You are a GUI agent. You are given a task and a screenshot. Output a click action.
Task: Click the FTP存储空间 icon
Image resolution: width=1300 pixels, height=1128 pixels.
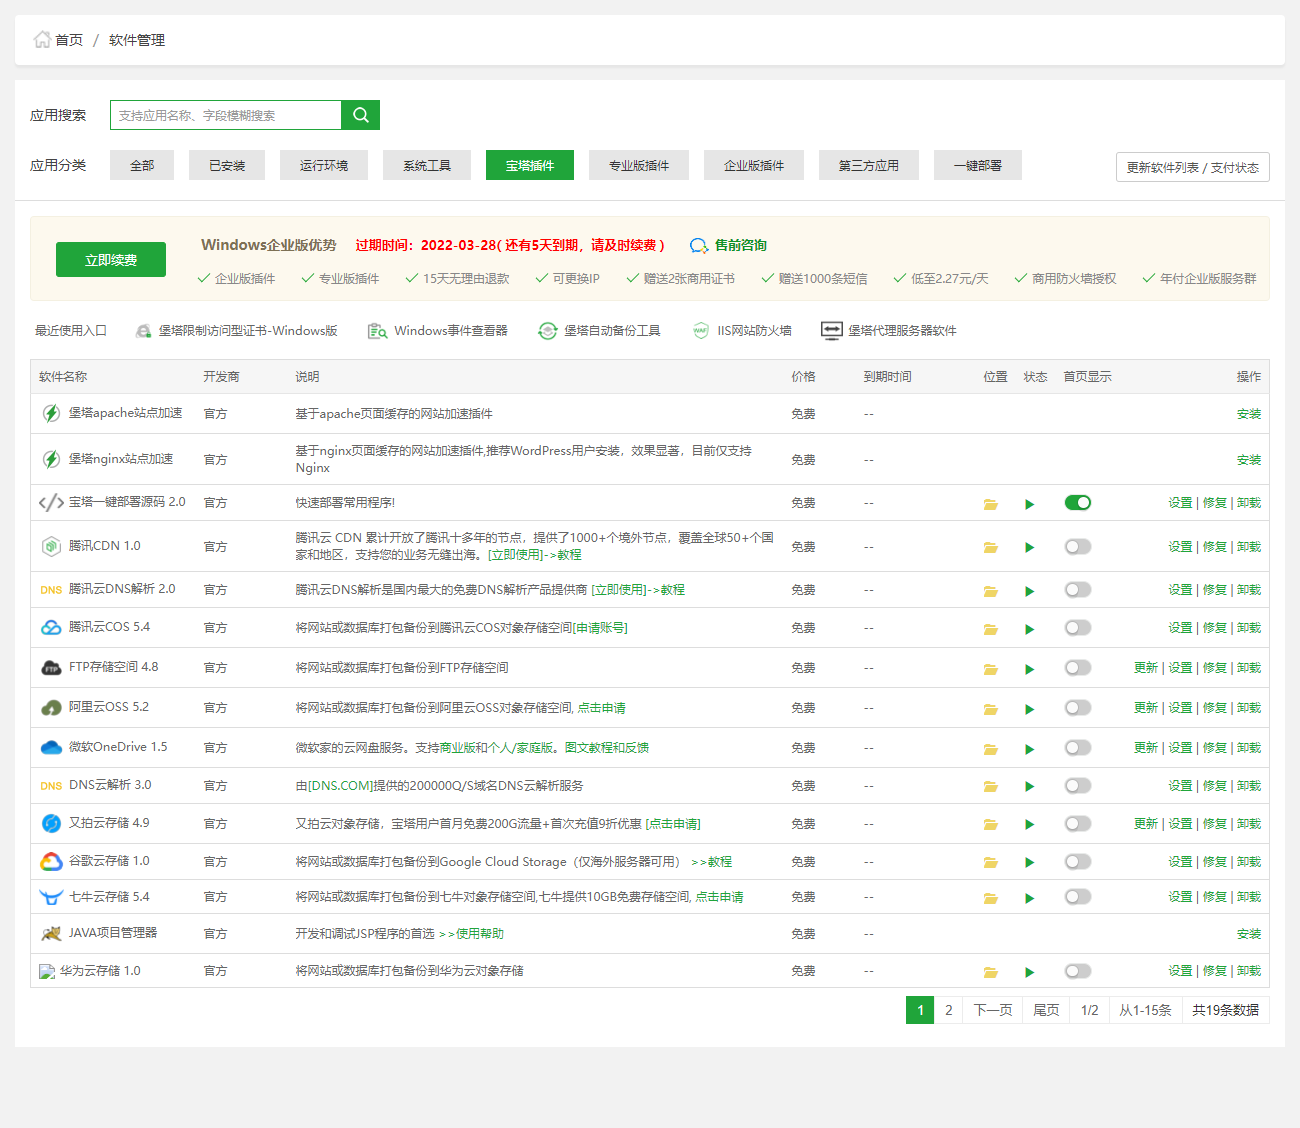[x=51, y=667]
